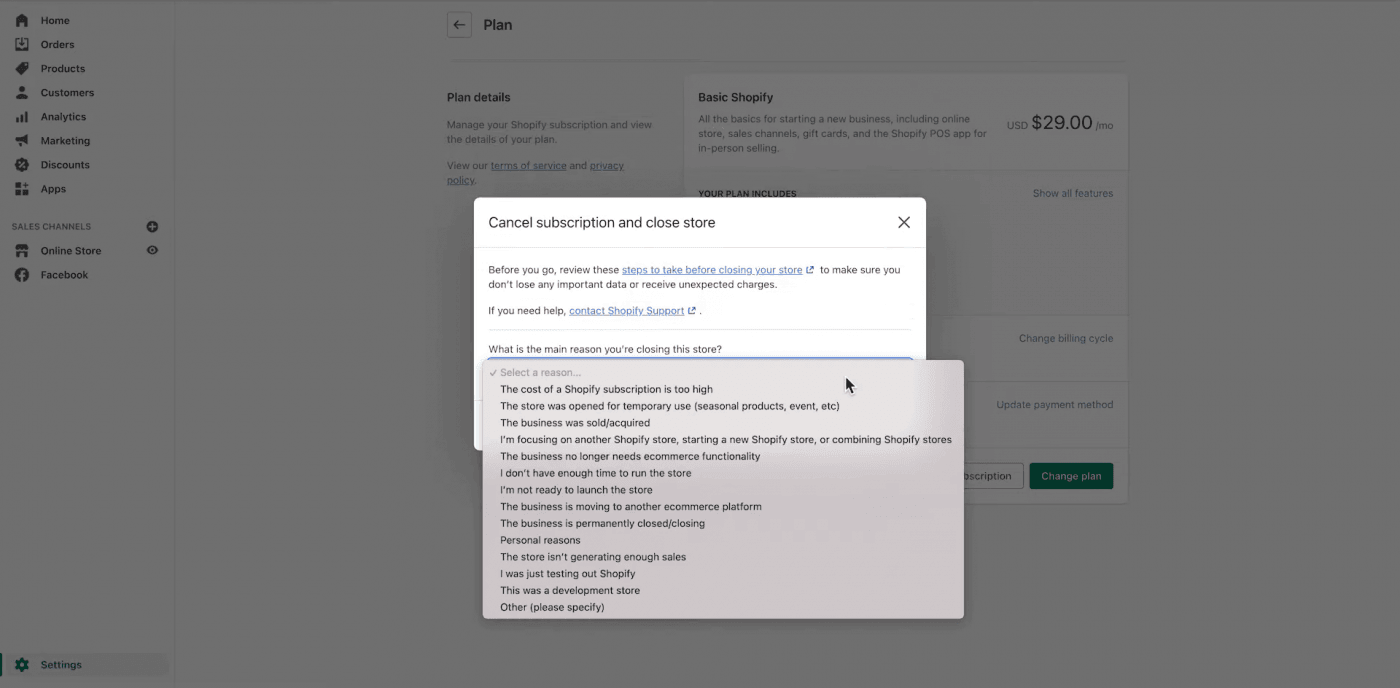Open Facebook sales channel

click(64, 274)
